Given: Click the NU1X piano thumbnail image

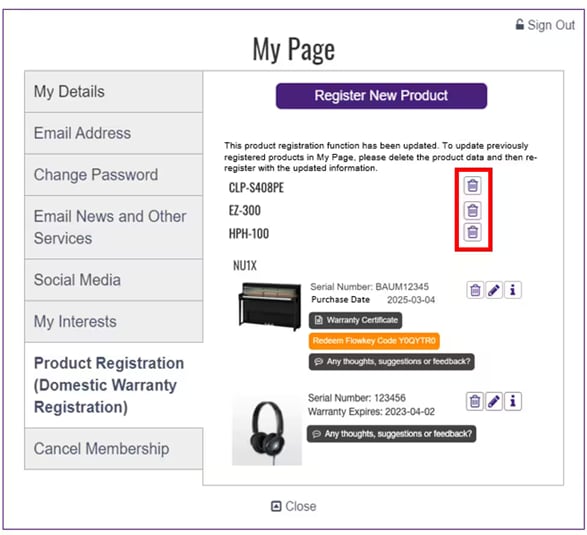Looking at the screenshot, I should coord(270,307).
